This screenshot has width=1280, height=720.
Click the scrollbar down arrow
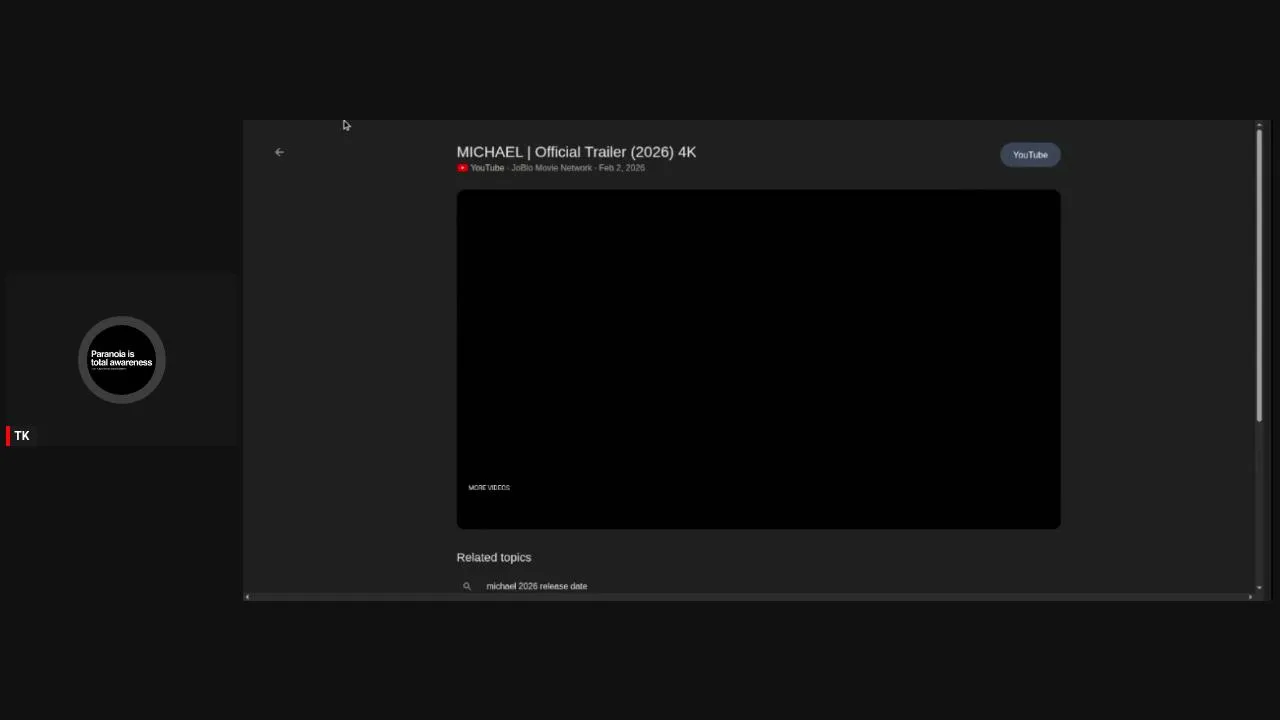click(1259, 587)
